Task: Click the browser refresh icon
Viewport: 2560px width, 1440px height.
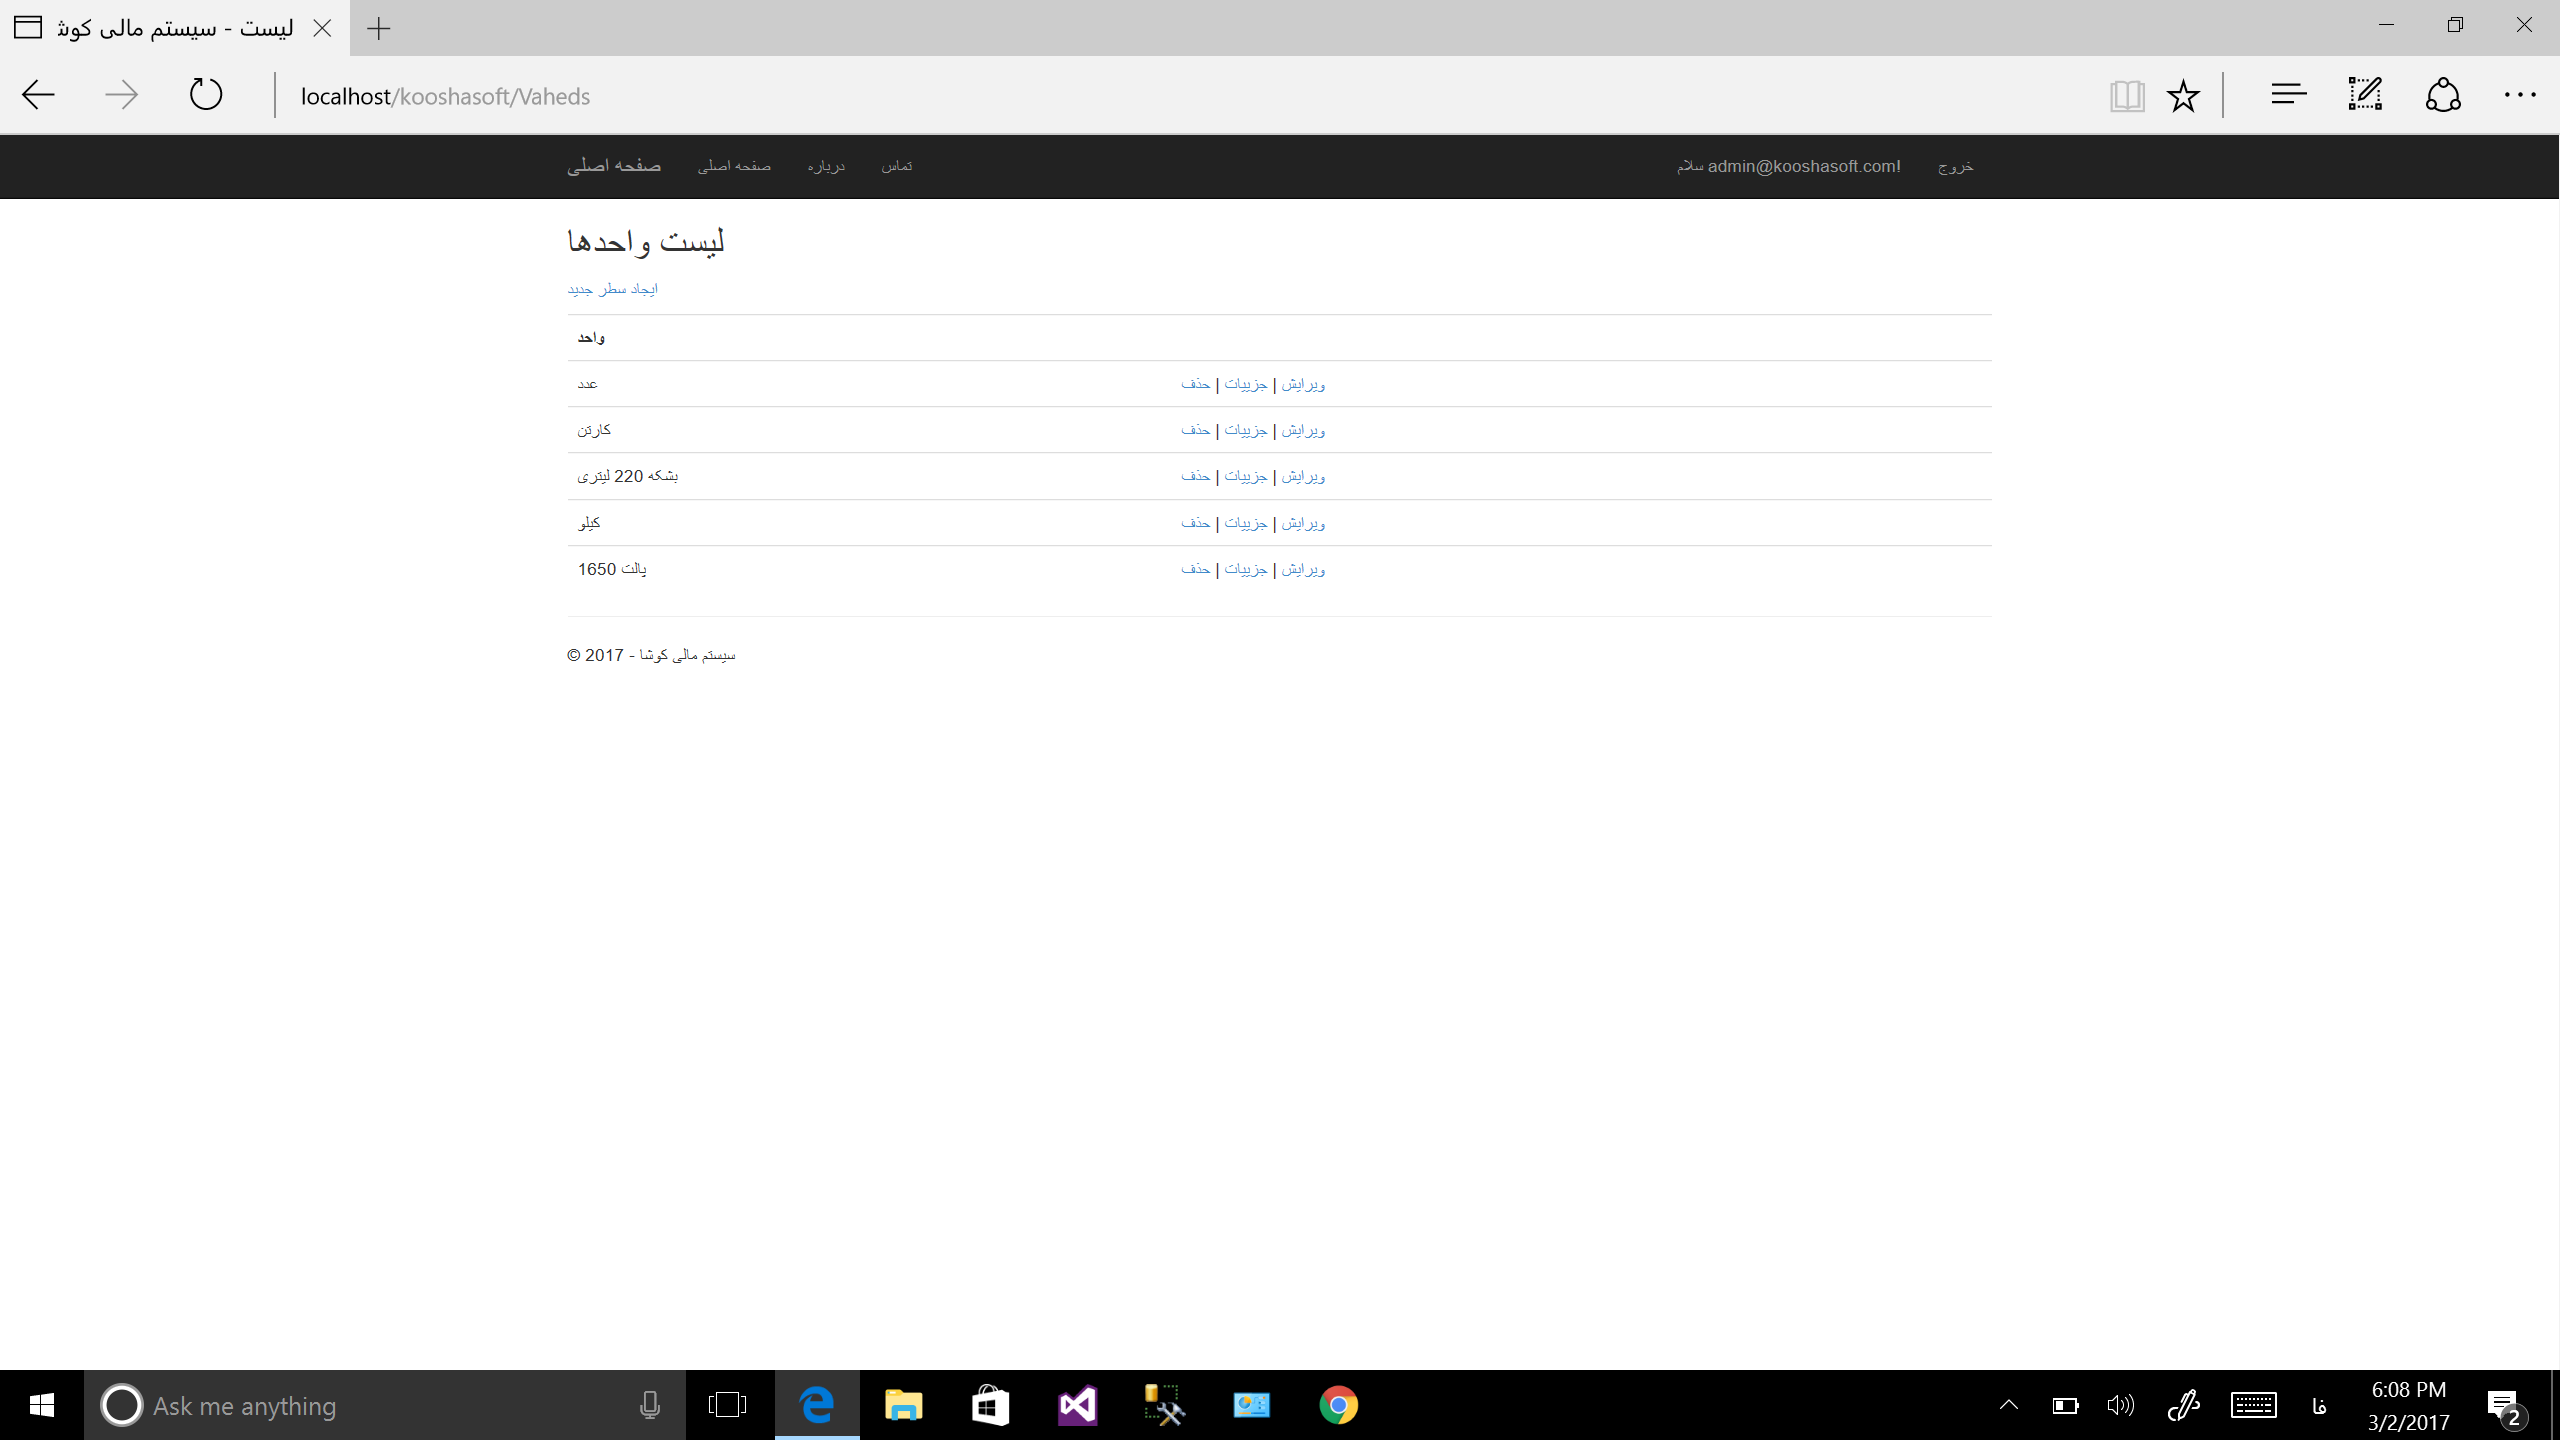Action: coord(206,95)
